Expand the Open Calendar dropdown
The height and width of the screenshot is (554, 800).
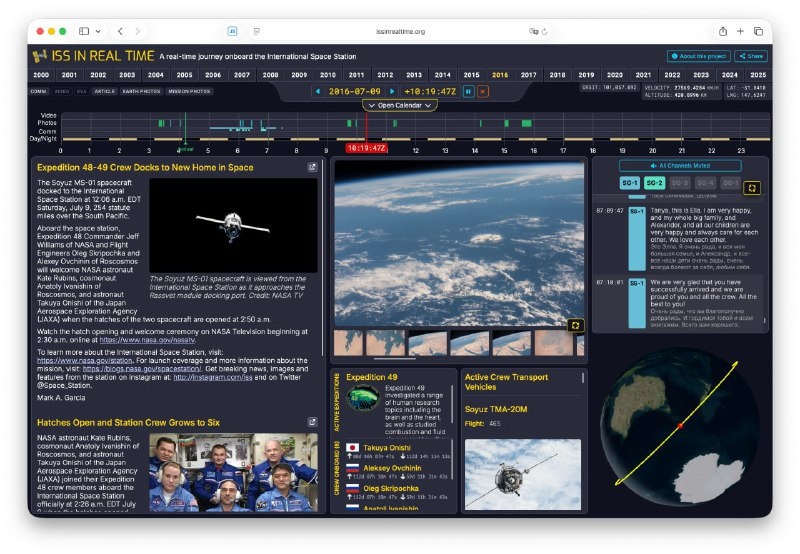[400, 106]
